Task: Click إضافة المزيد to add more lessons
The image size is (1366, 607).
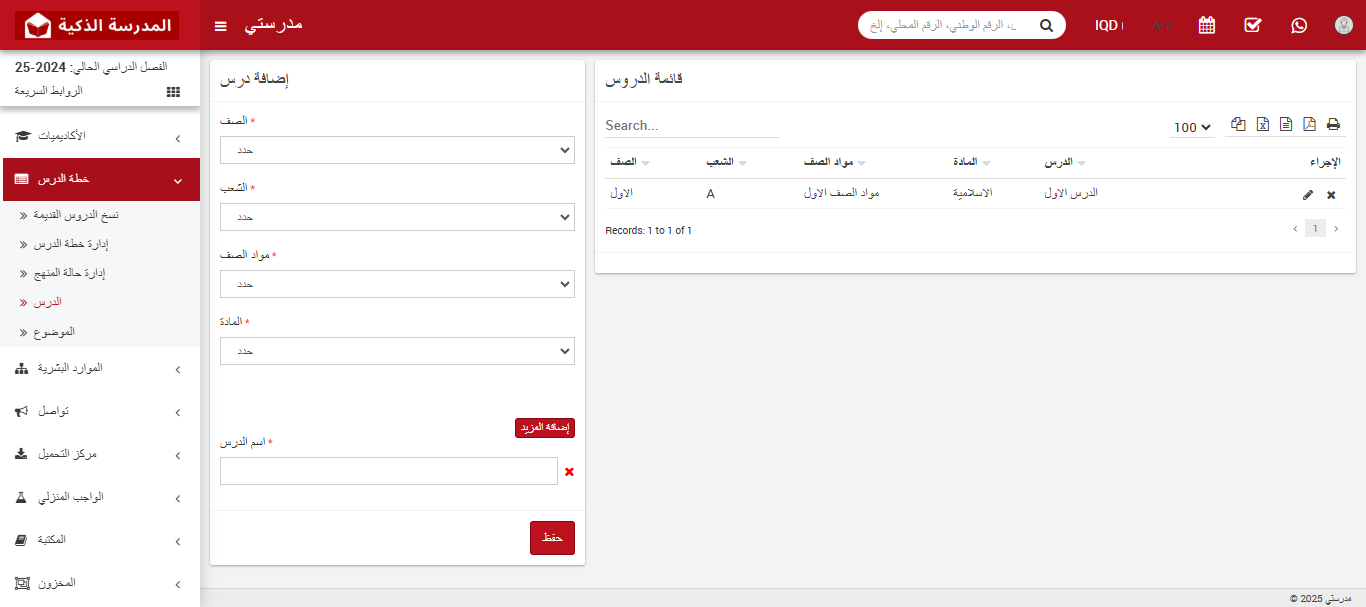Action: coord(545,427)
